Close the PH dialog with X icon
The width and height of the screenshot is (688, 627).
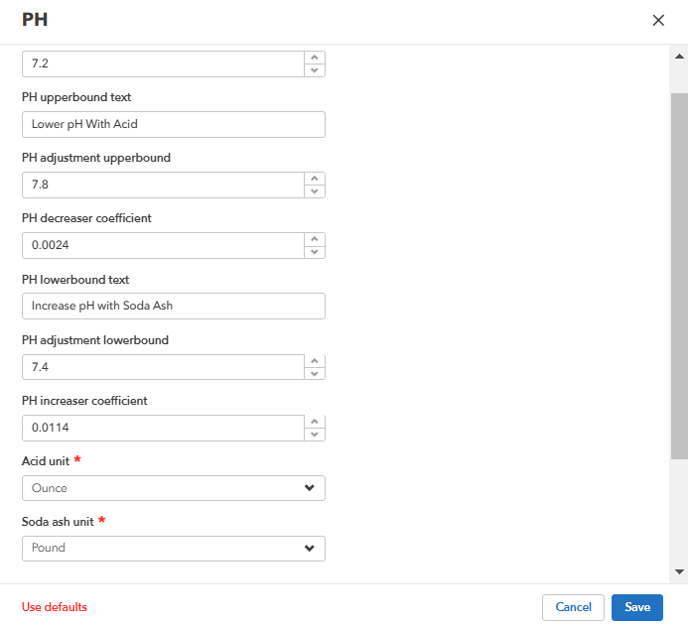tap(658, 20)
